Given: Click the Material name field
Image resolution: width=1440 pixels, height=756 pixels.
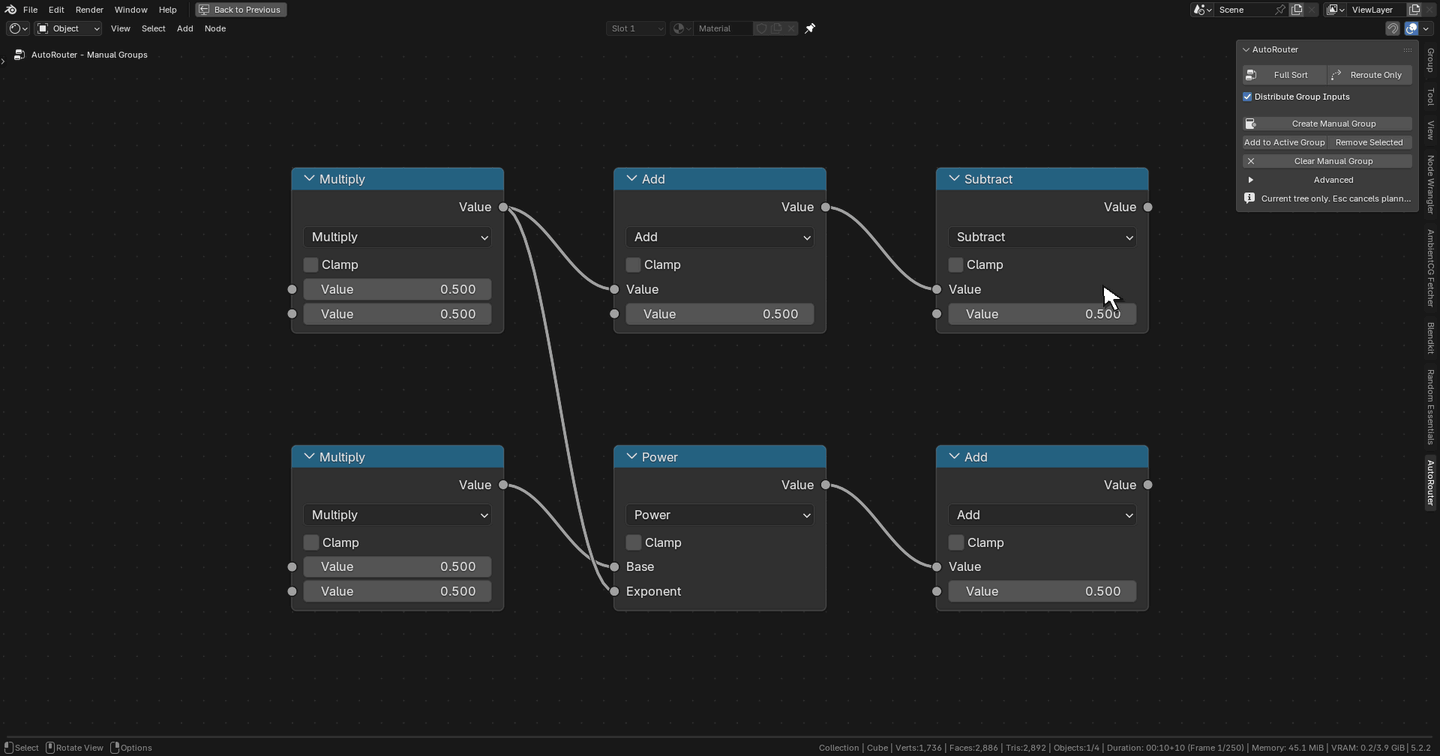Looking at the screenshot, I should (722, 28).
